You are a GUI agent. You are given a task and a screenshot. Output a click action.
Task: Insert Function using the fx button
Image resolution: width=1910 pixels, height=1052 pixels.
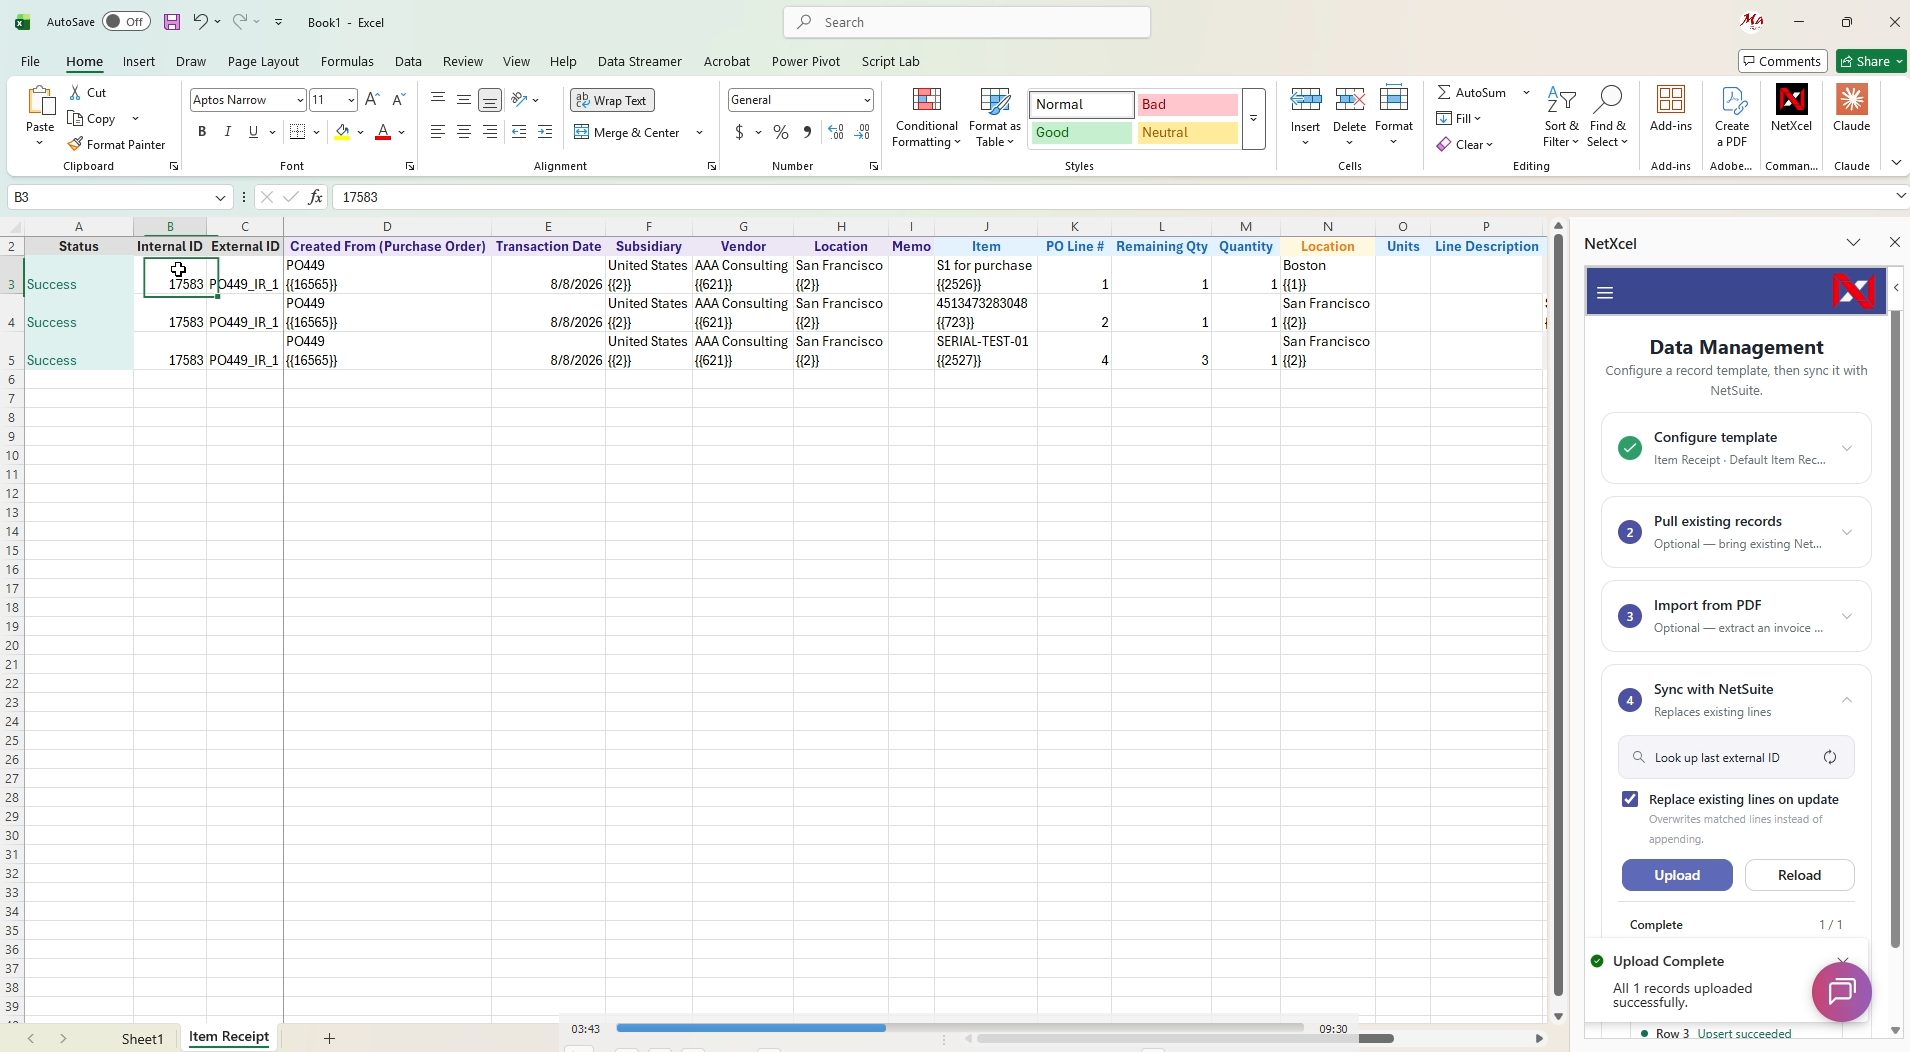tap(315, 197)
